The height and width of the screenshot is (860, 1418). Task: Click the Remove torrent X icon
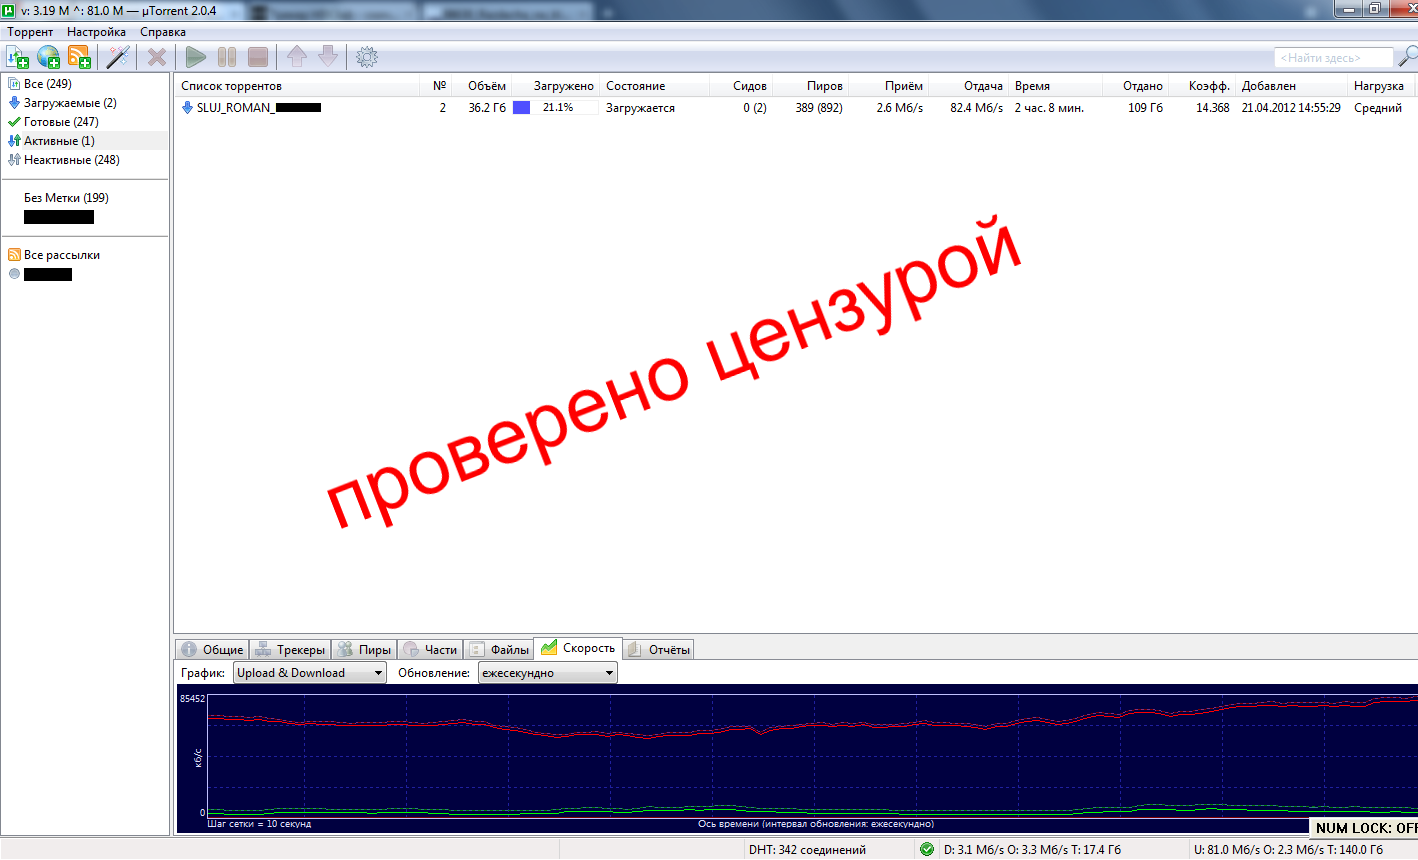click(157, 57)
